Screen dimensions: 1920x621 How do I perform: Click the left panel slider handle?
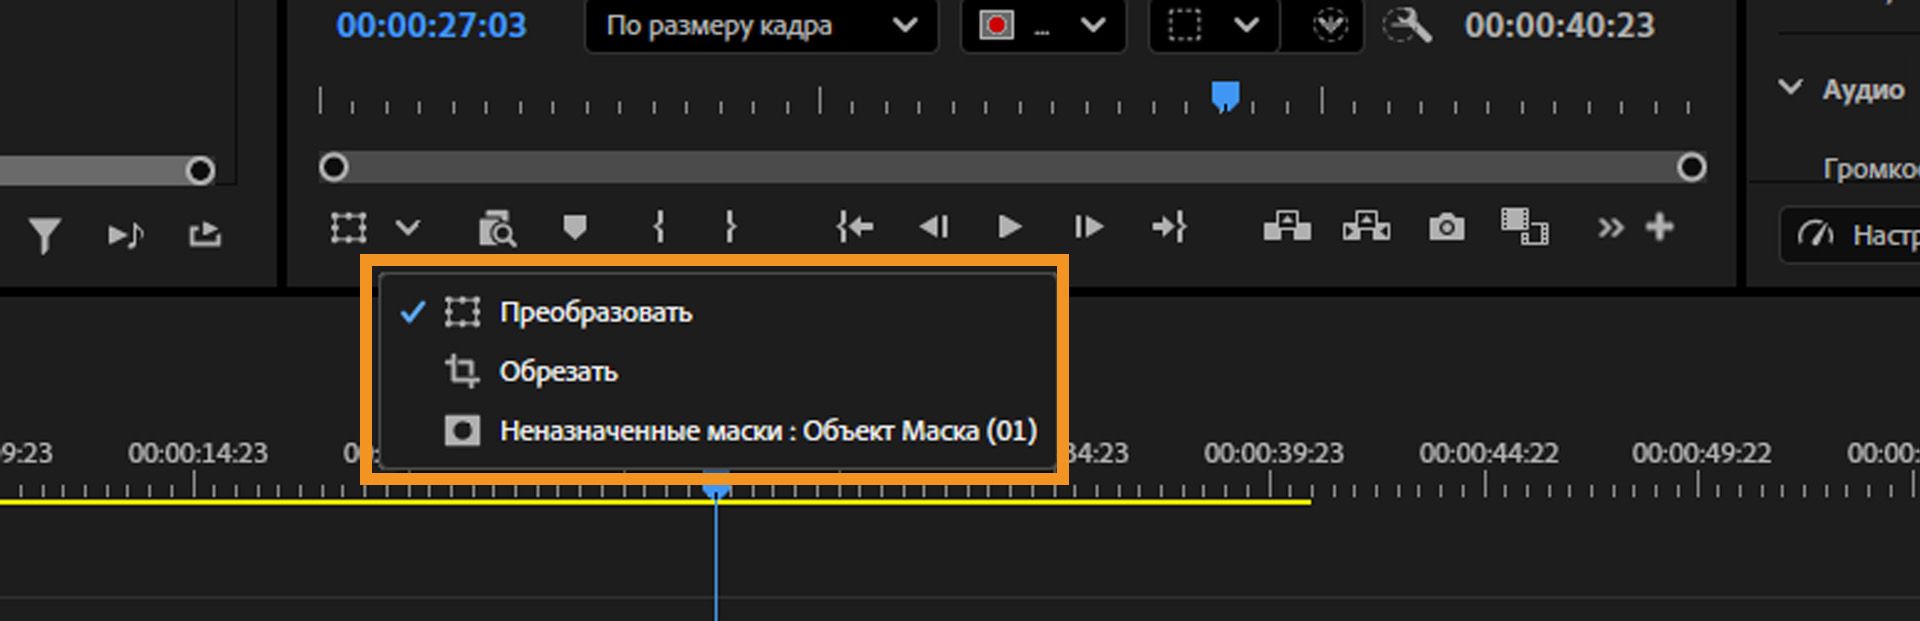coord(200,171)
